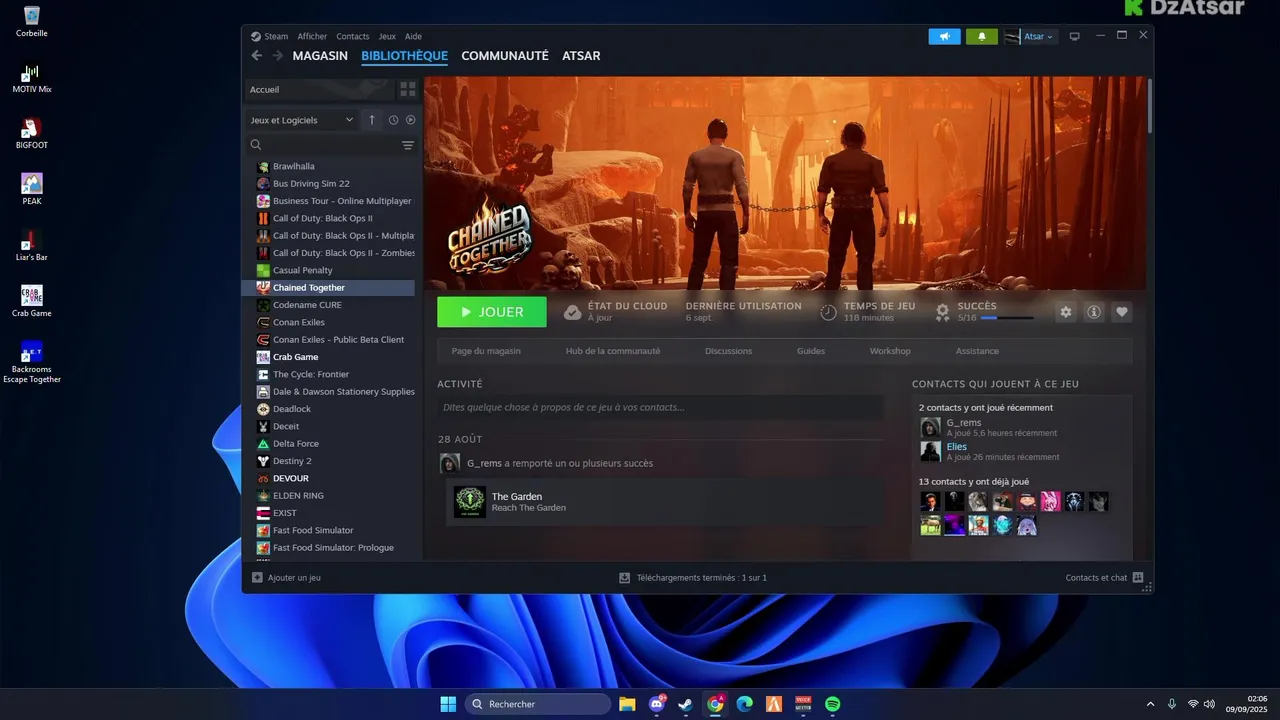1280x720 pixels.
Task: Toggle ready-to-play filter icon
Action: [x=410, y=120]
